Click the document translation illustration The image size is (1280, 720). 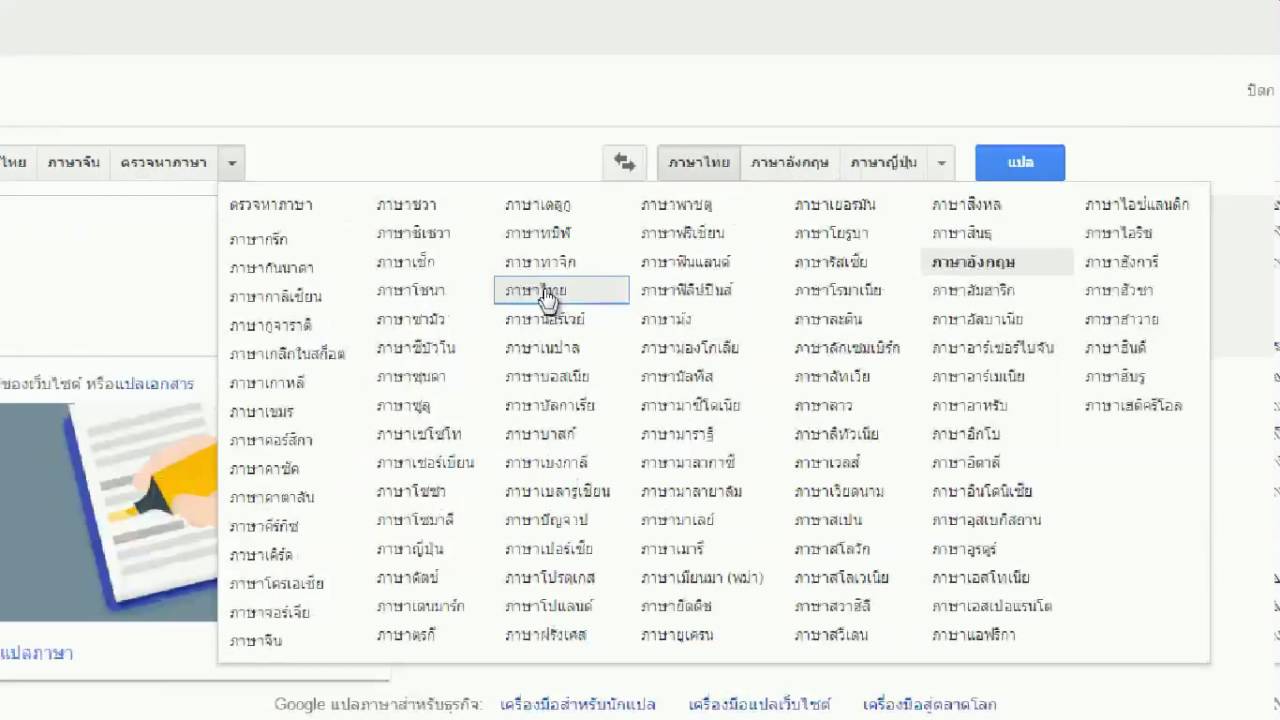tap(110, 510)
